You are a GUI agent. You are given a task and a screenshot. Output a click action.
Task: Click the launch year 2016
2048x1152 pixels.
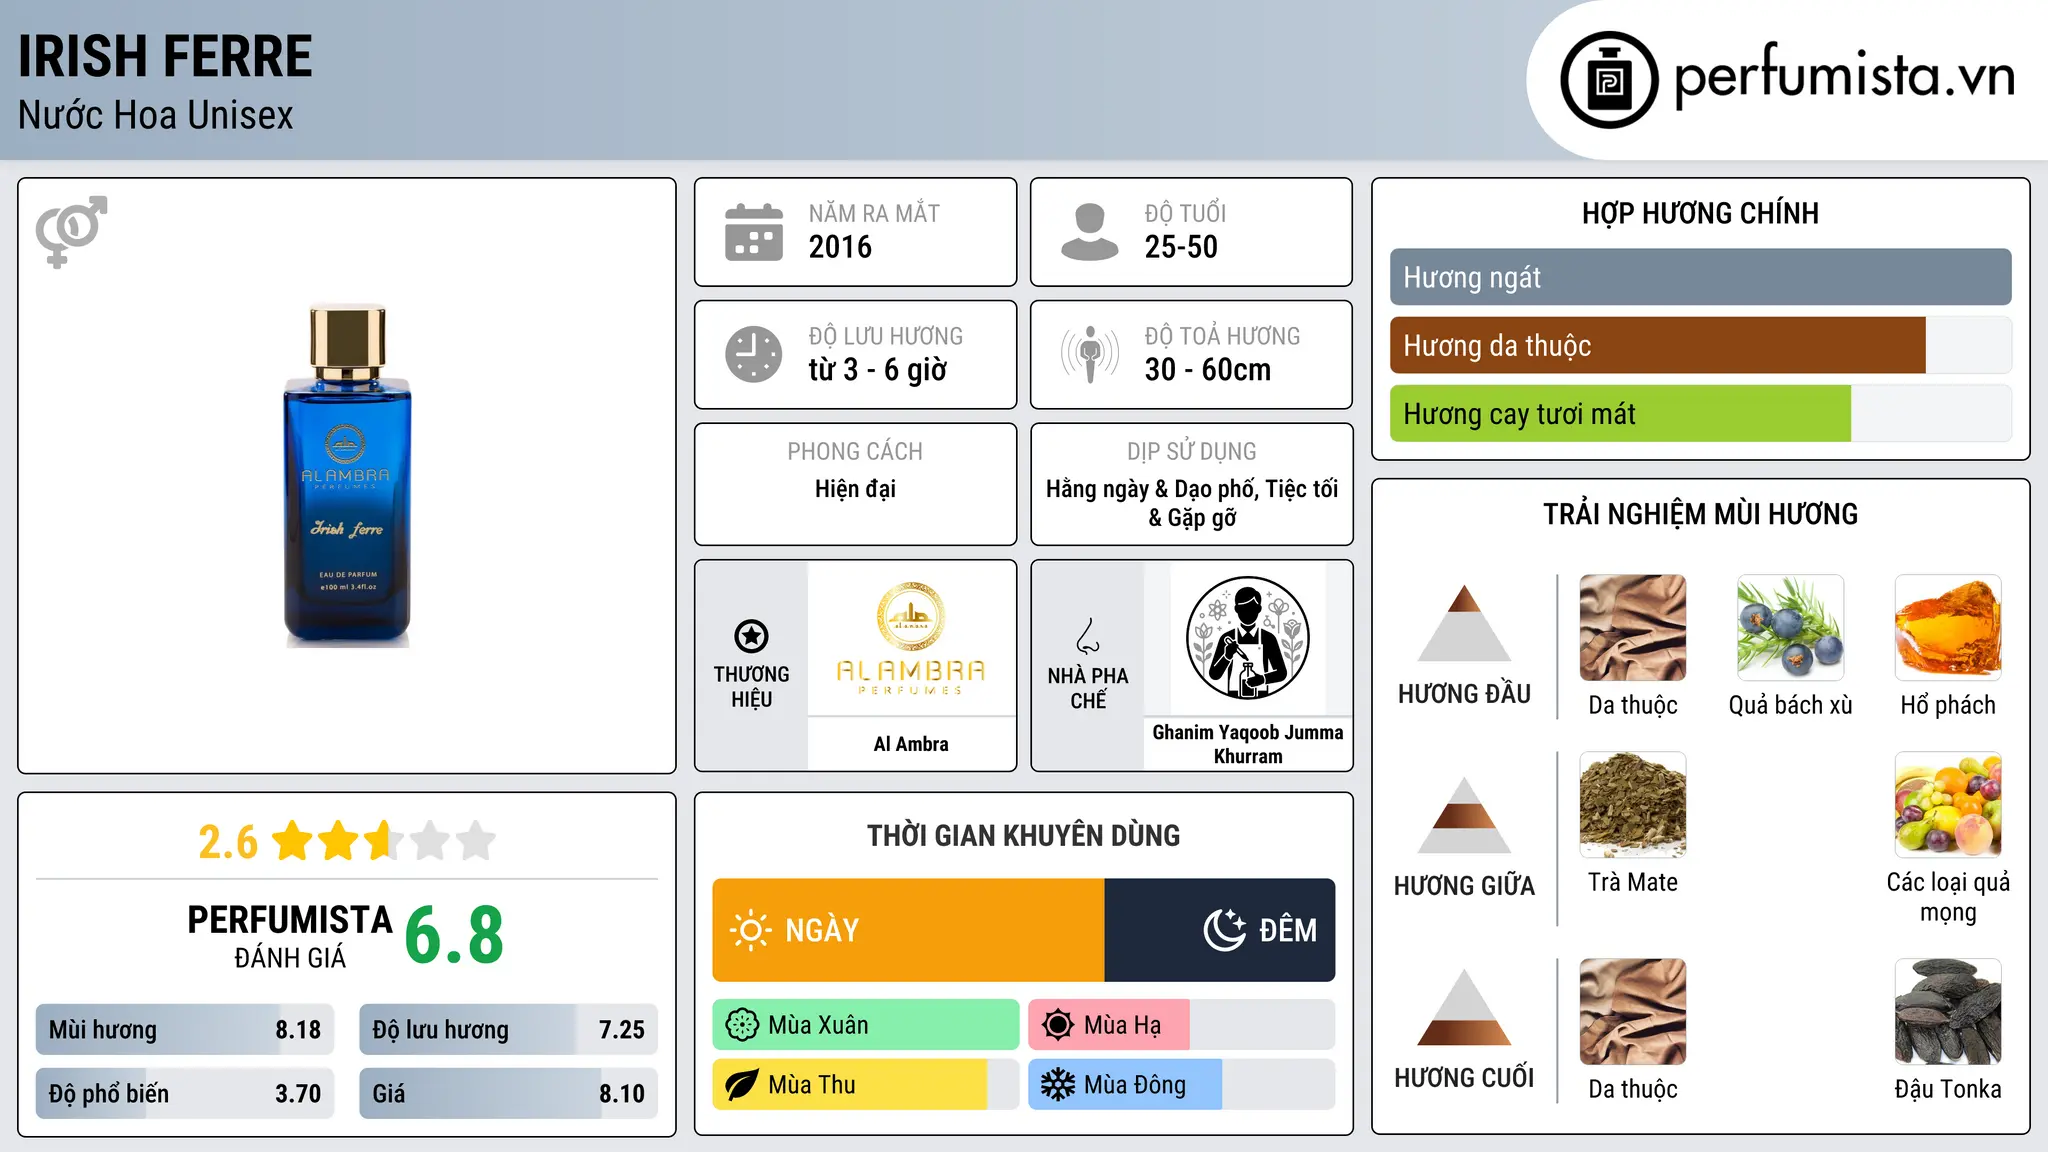[840, 247]
